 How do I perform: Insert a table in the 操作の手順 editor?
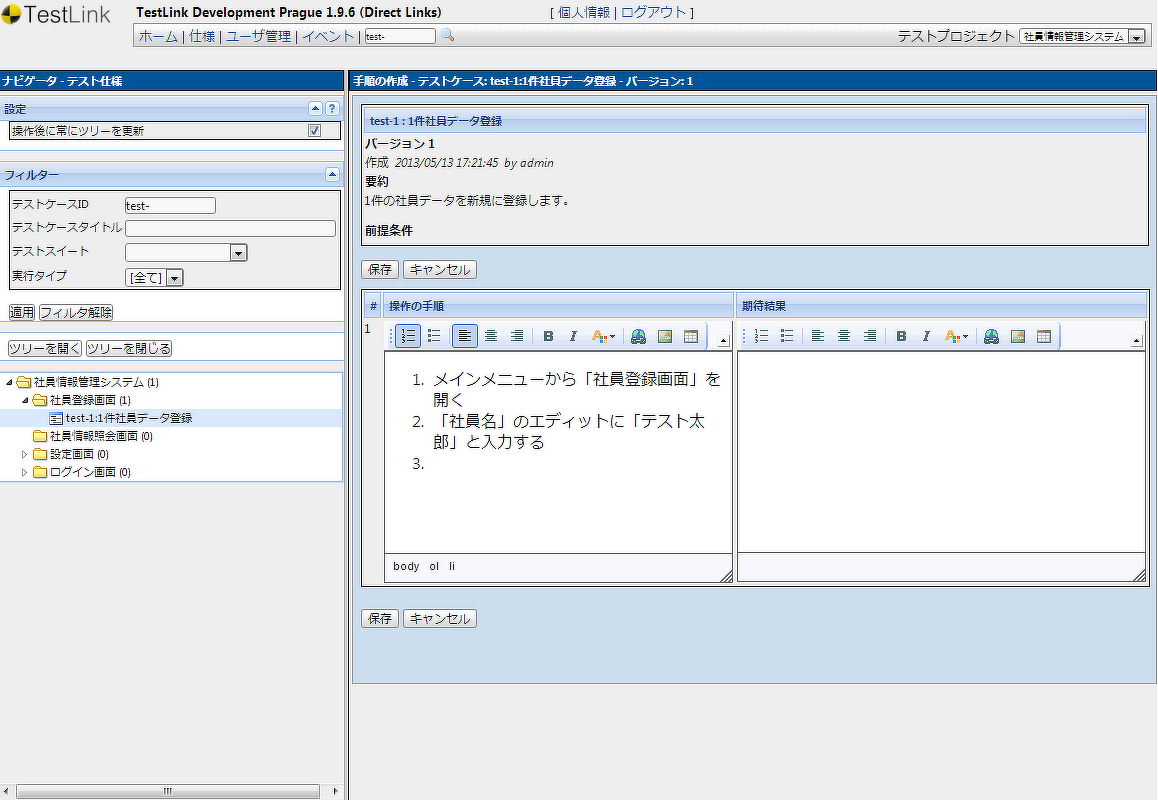click(690, 336)
